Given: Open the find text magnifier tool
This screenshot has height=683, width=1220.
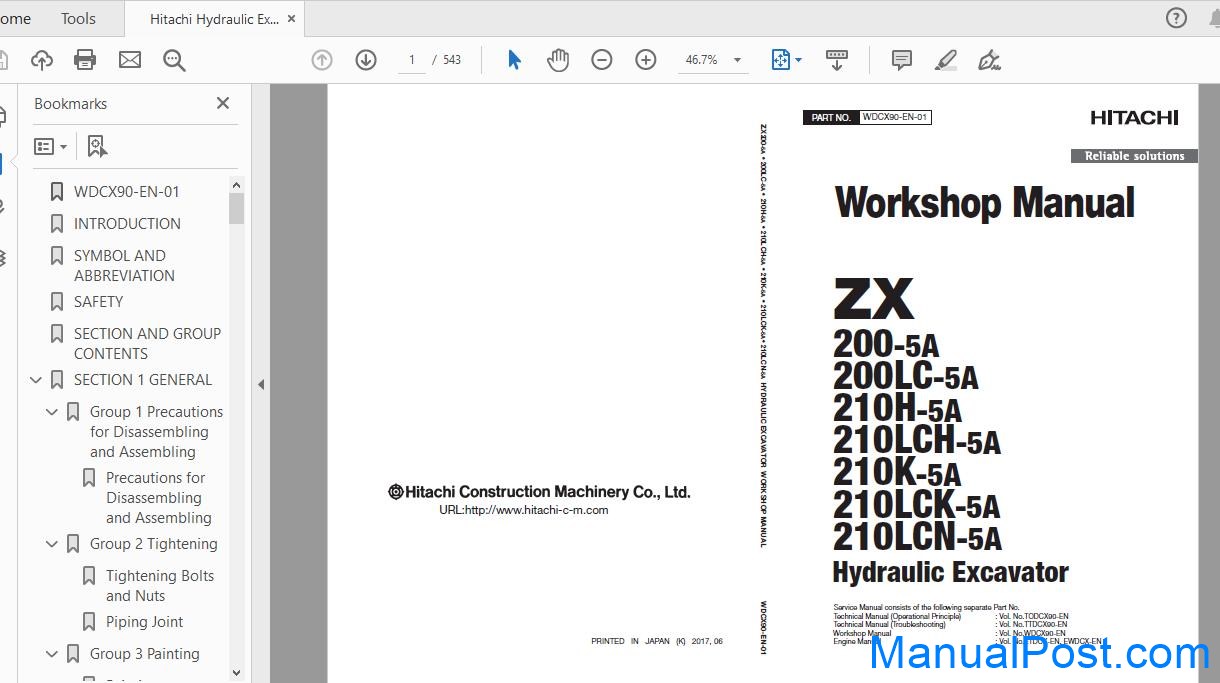Looking at the screenshot, I should 174,60.
